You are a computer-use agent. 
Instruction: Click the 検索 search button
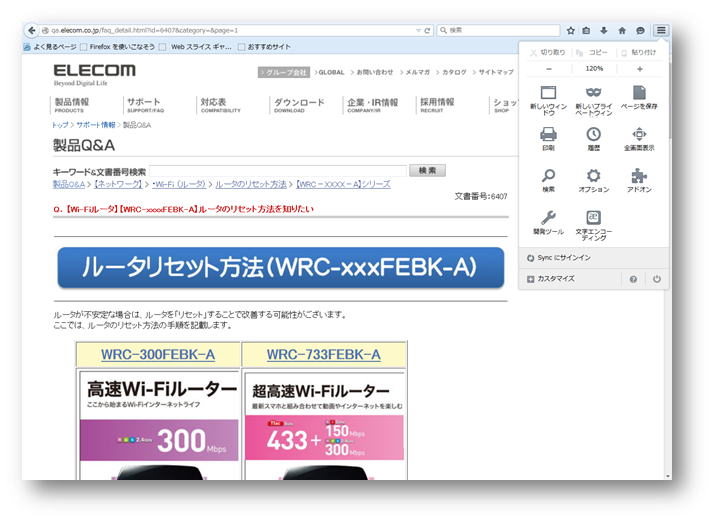point(427,170)
